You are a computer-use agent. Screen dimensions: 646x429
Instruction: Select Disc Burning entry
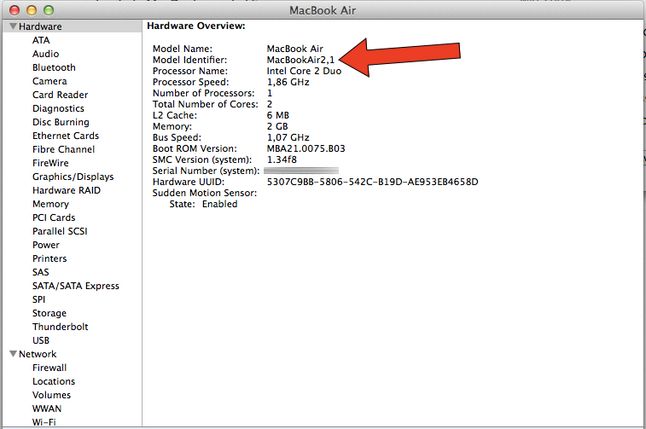tap(61, 122)
